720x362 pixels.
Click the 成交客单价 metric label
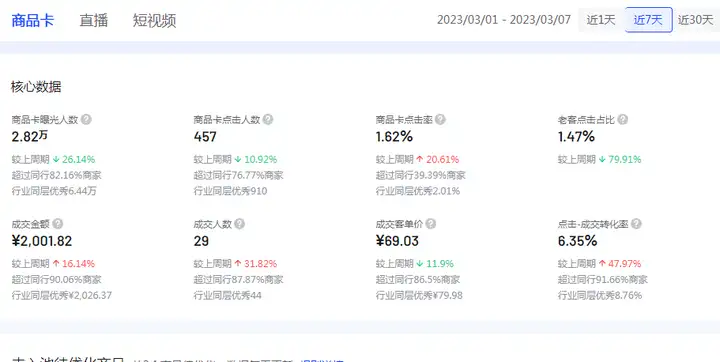tap(399, 224)
